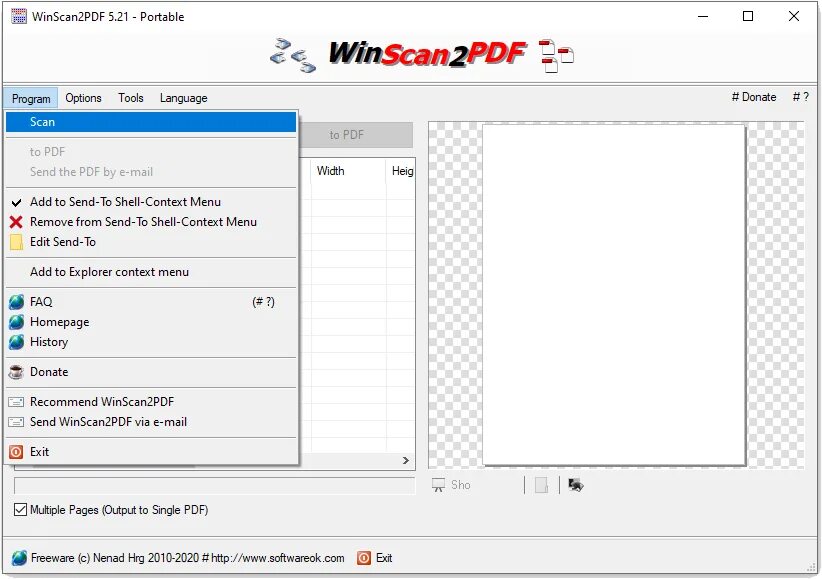
Task: Click the coffee cup Donate icon
Action: pos(16,372)
